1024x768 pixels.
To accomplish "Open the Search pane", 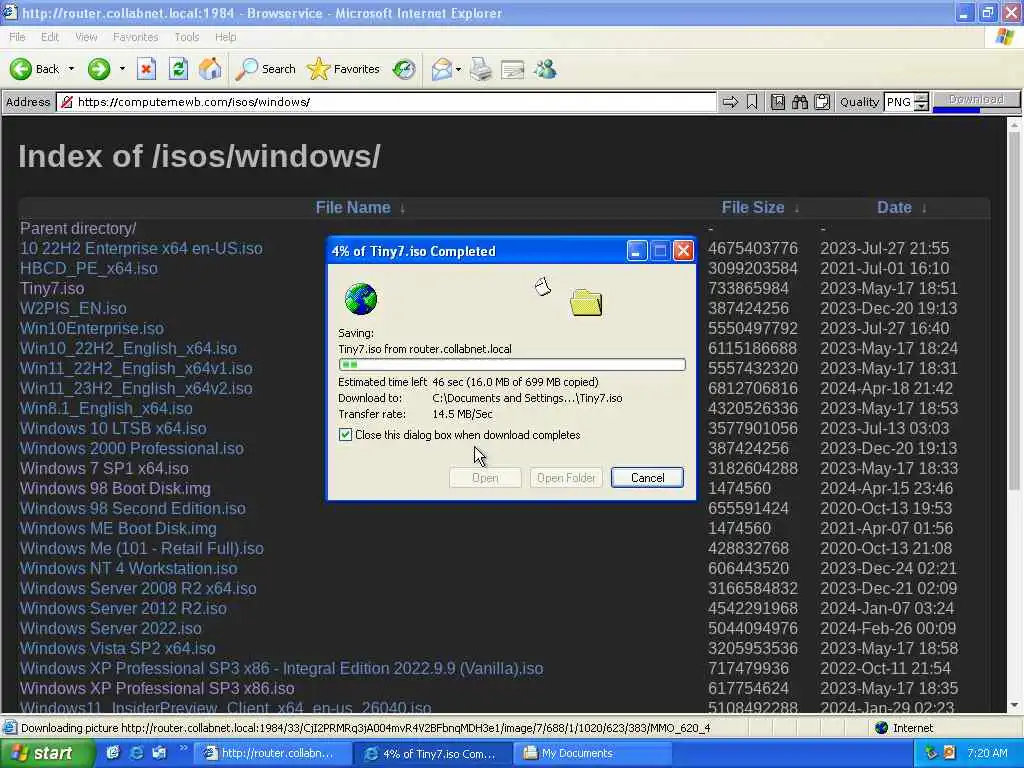I will [x=265, y=69].
